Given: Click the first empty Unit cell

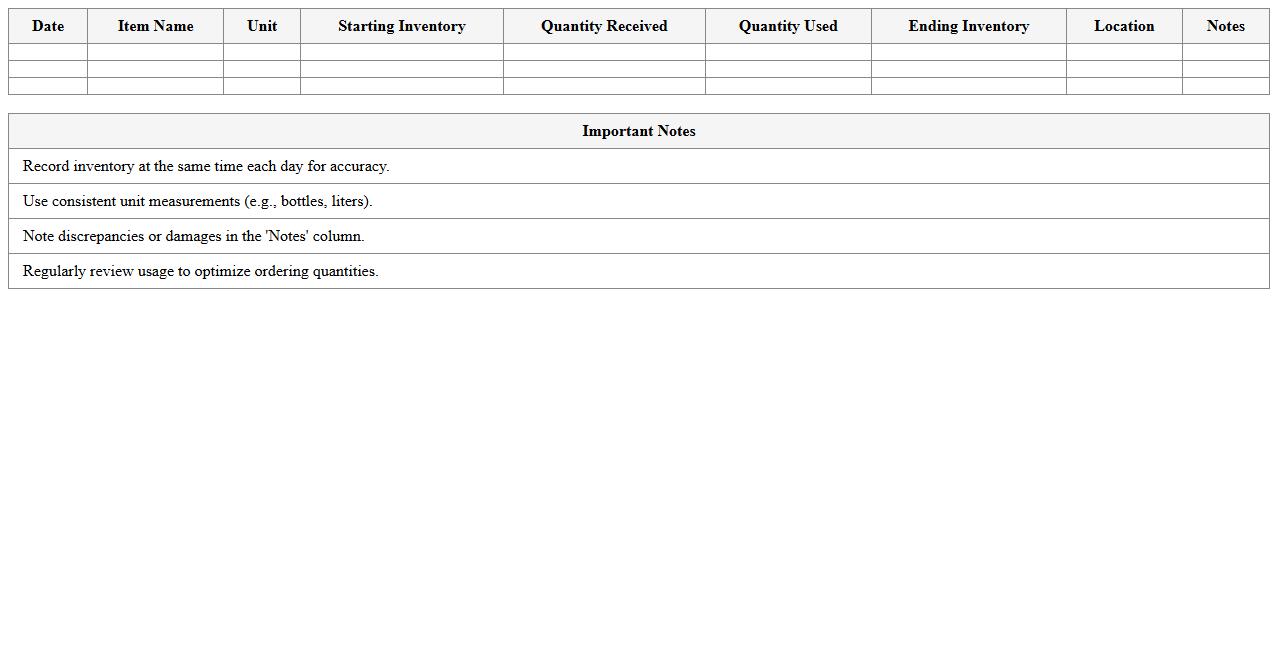Looking at the screenshot, I should tap(261, 51).
